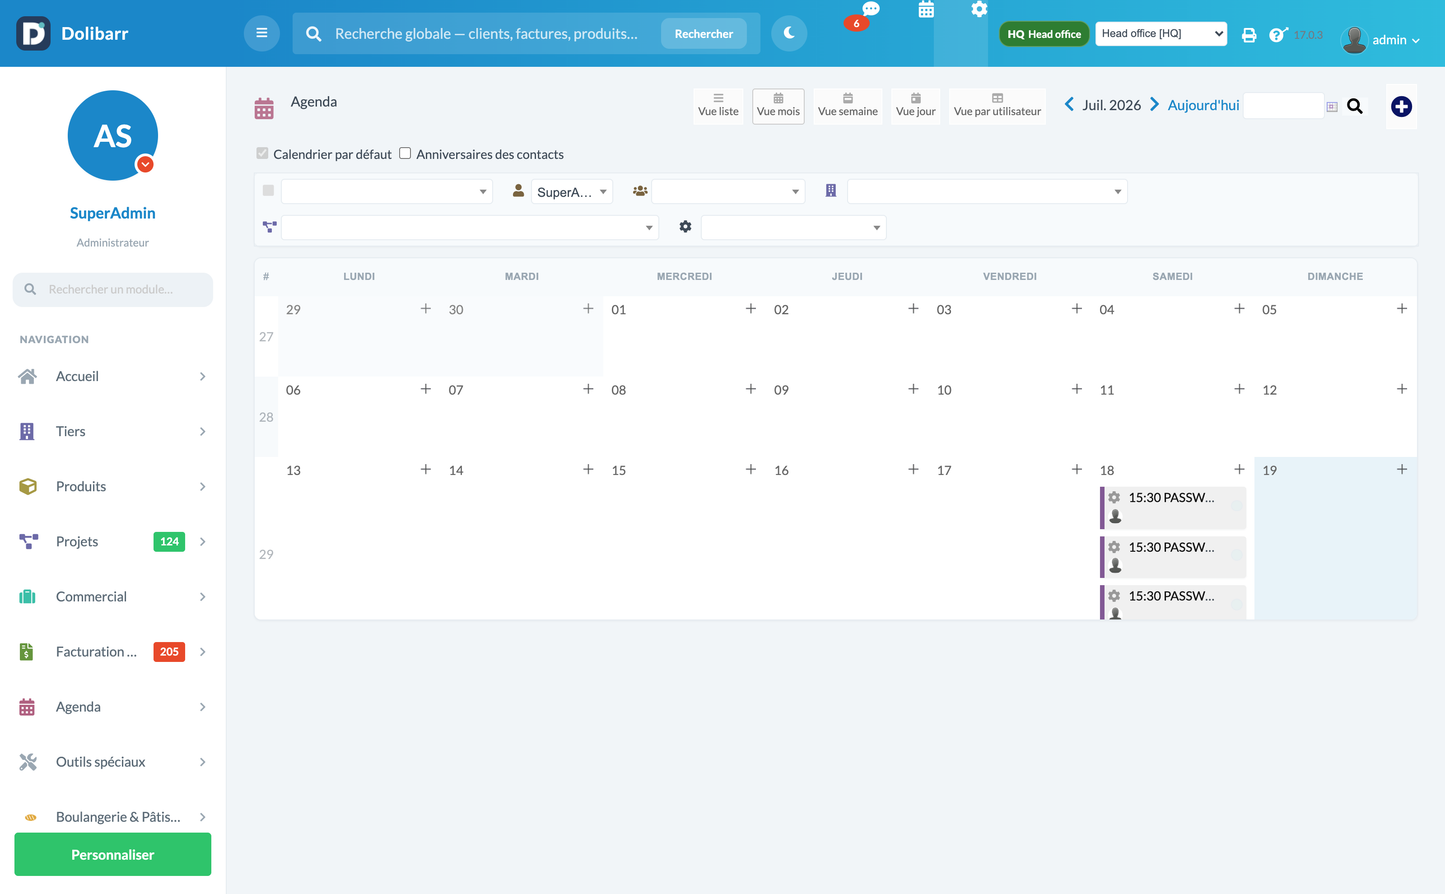1445x894 pixels.
Task: Open the user group filter dropdown
Action: (728, 191)
